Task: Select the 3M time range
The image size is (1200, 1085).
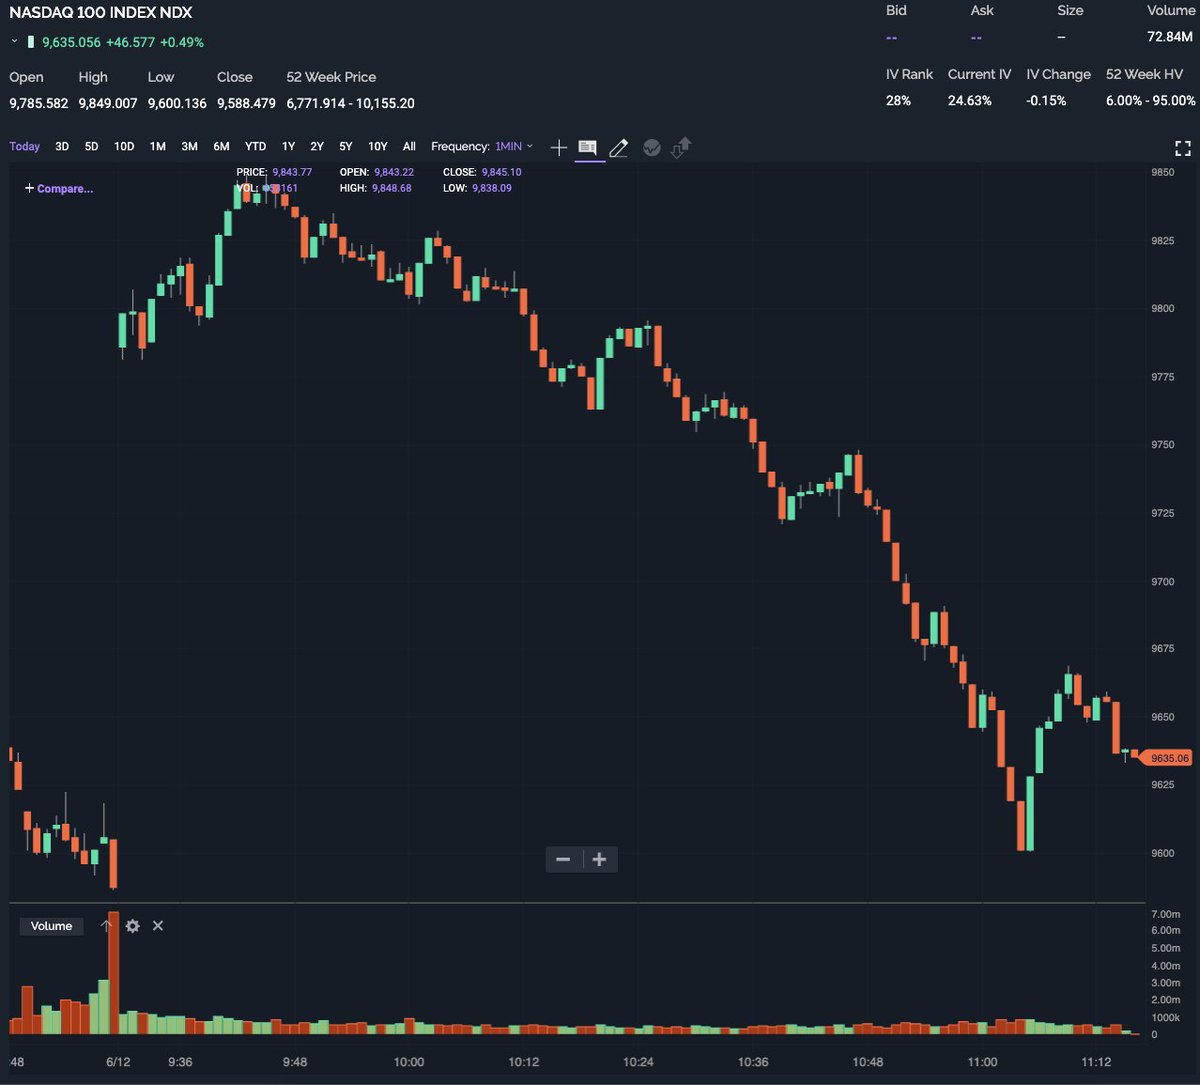Action: pyautogui.click(x=189, y=146)
